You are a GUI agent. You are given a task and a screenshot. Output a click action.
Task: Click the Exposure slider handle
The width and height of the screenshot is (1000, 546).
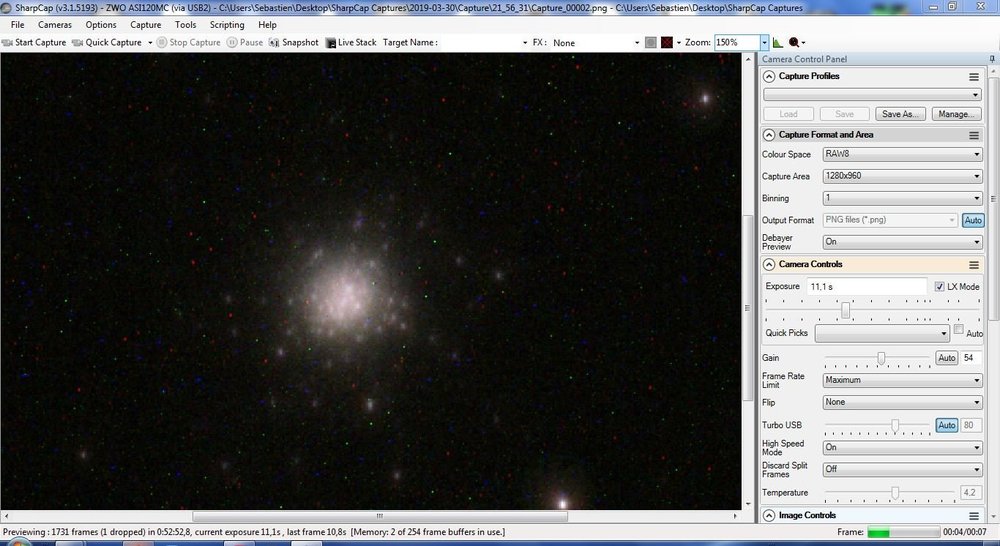pos(846,310)
